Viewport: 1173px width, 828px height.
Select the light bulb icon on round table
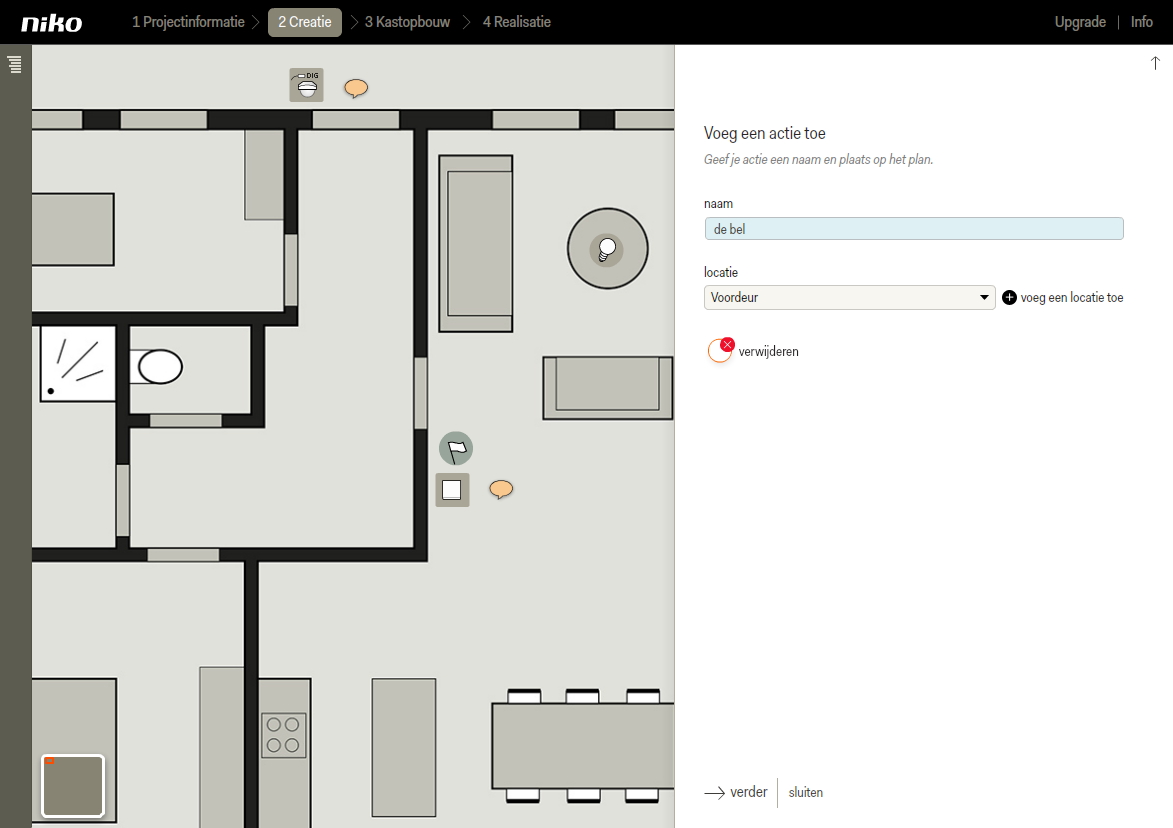(607, 249)
